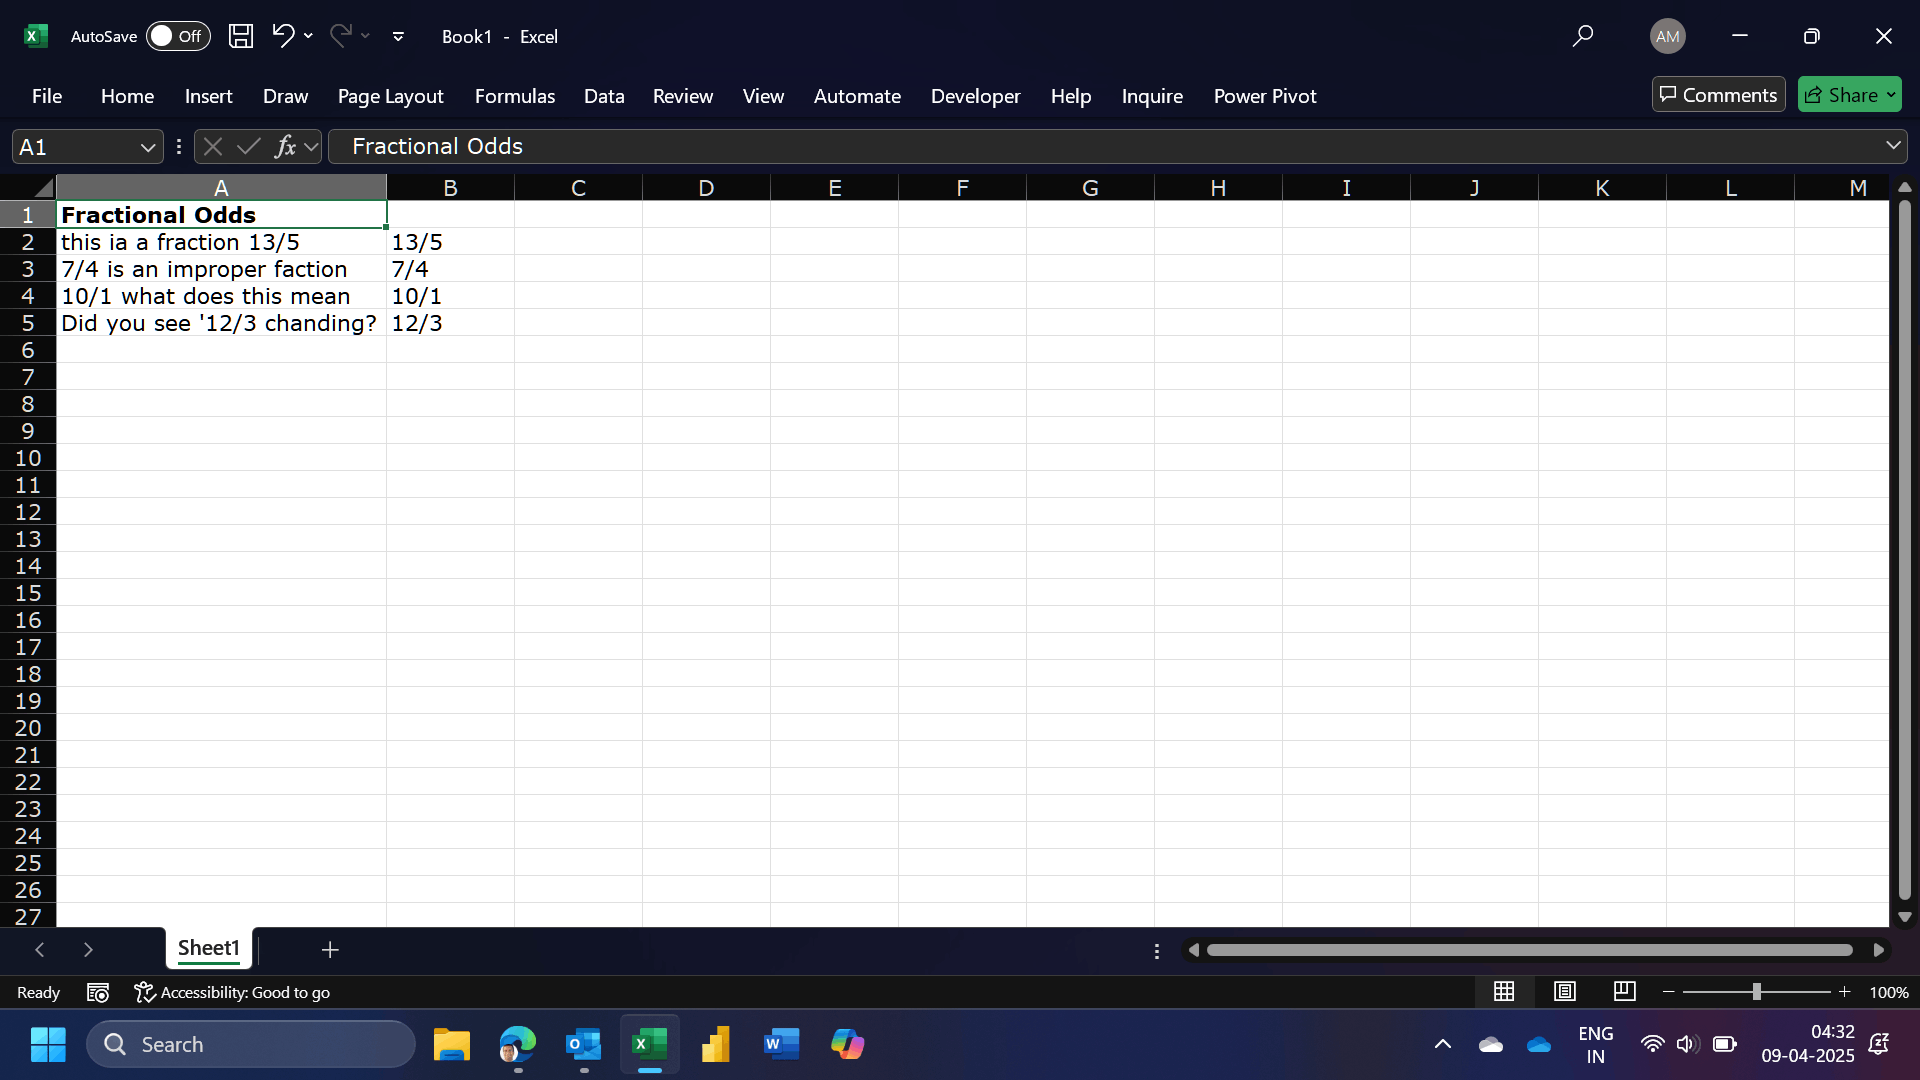Screen dimensions: 1920x1080
Task: Switch to Page Layout view icon
Action: click(x=1564, y=991)
